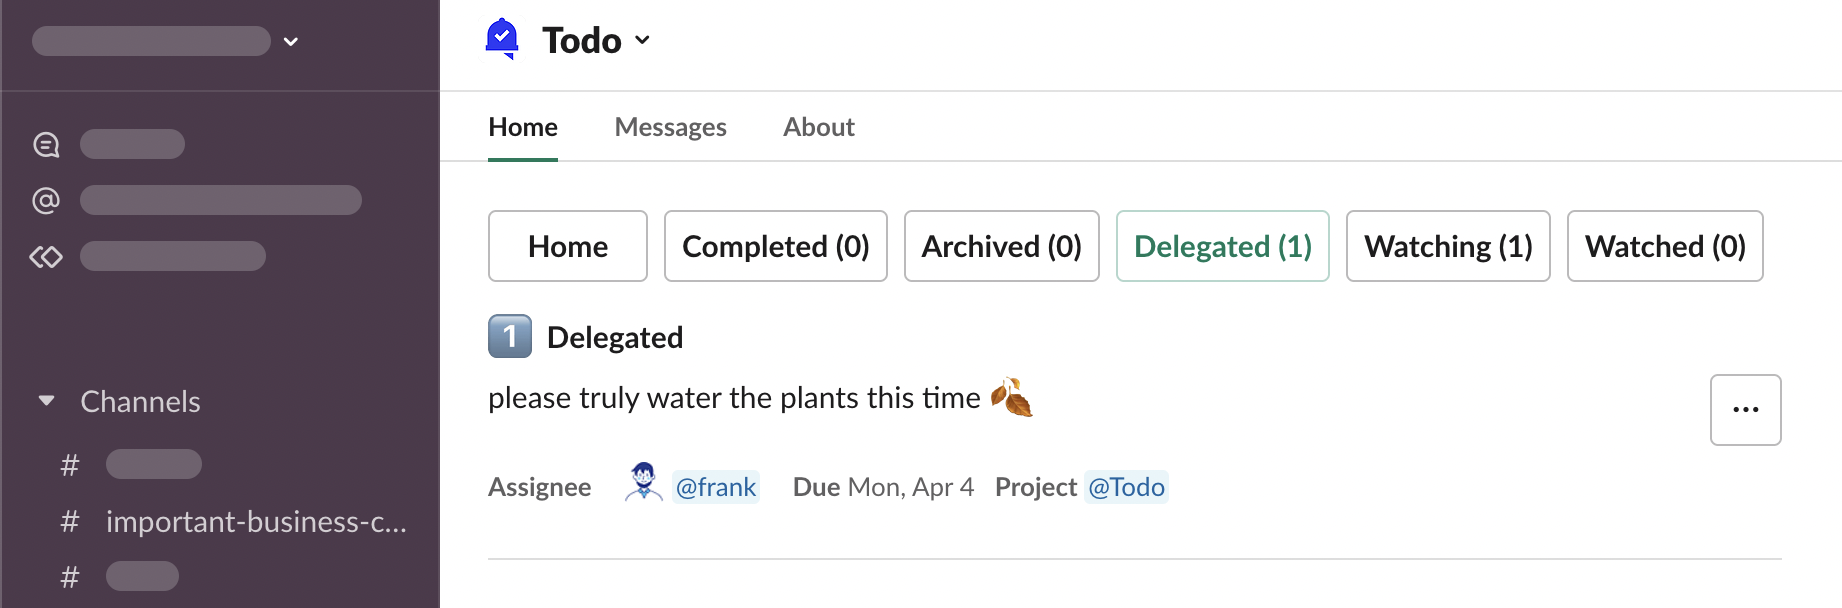This screenshot has width=1842, height=608.
Task: Open the threads icon in sidebar
Action: point(46,145)
